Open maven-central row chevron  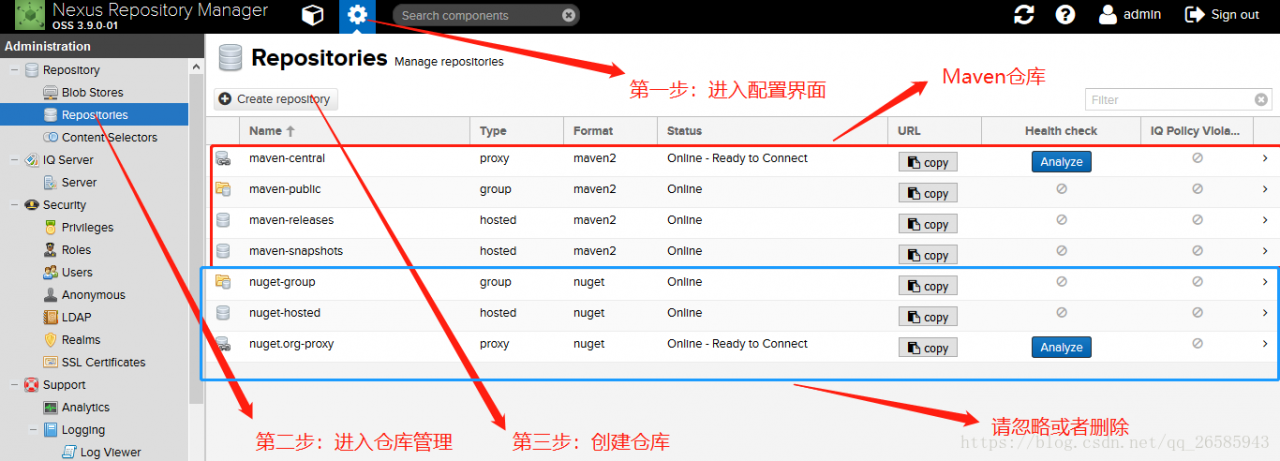[x=1264, y=158]
